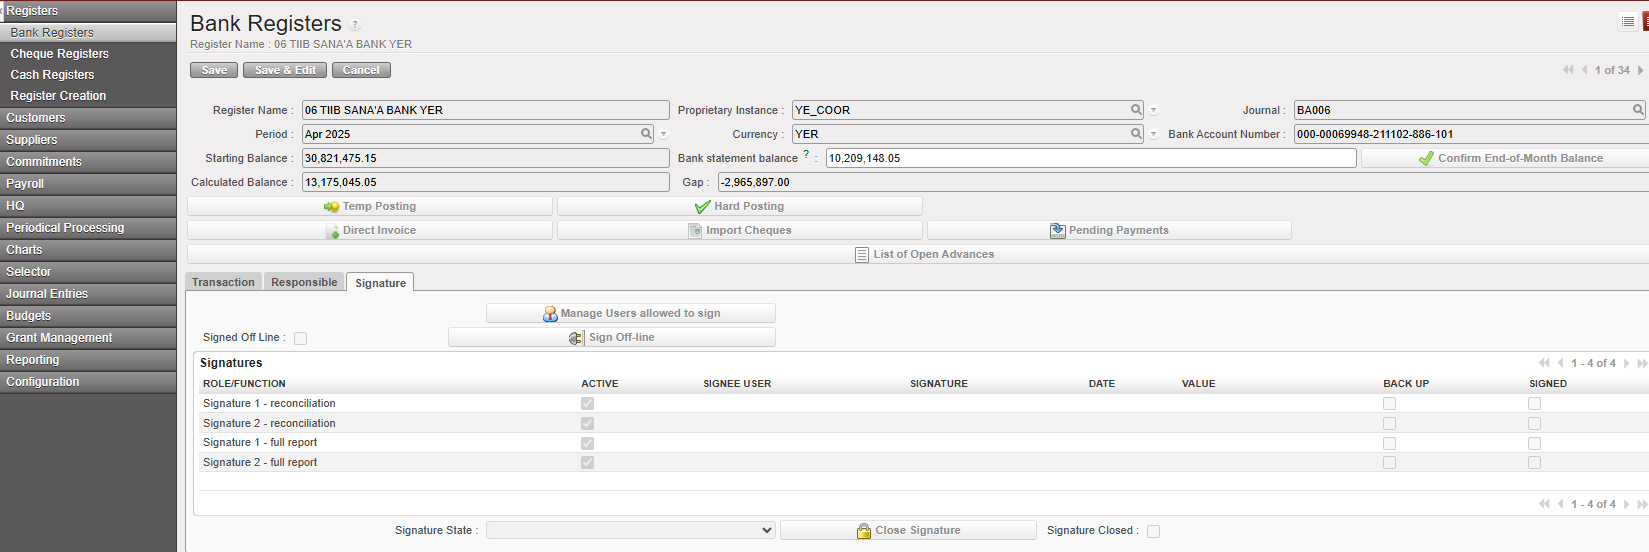Switch to the Transaction tab
The width and height of the screenshot is (1649, 552).
tap(223, 282)
